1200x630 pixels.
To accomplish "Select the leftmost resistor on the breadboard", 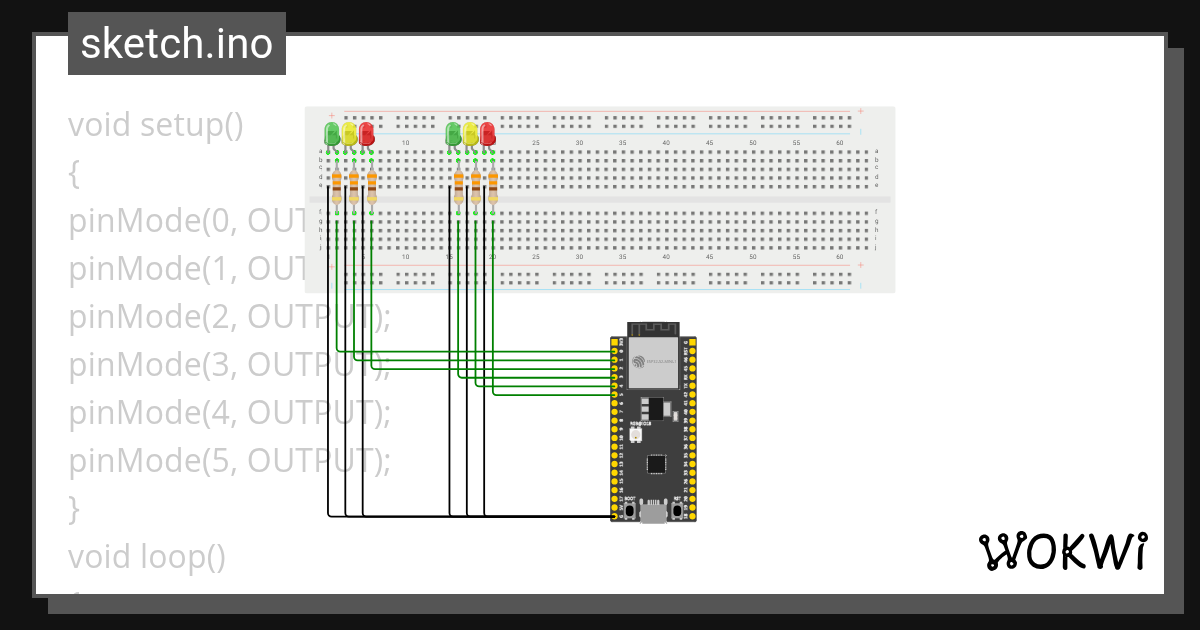I will click(337, 187).
